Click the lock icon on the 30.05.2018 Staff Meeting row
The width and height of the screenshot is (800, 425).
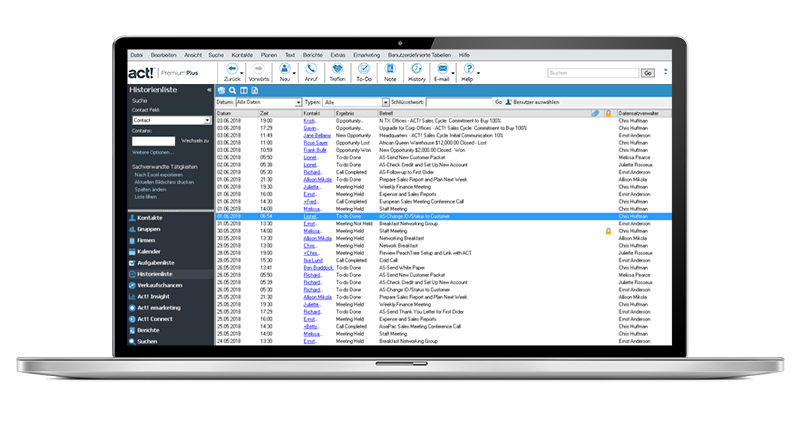[x=608, y=231]
